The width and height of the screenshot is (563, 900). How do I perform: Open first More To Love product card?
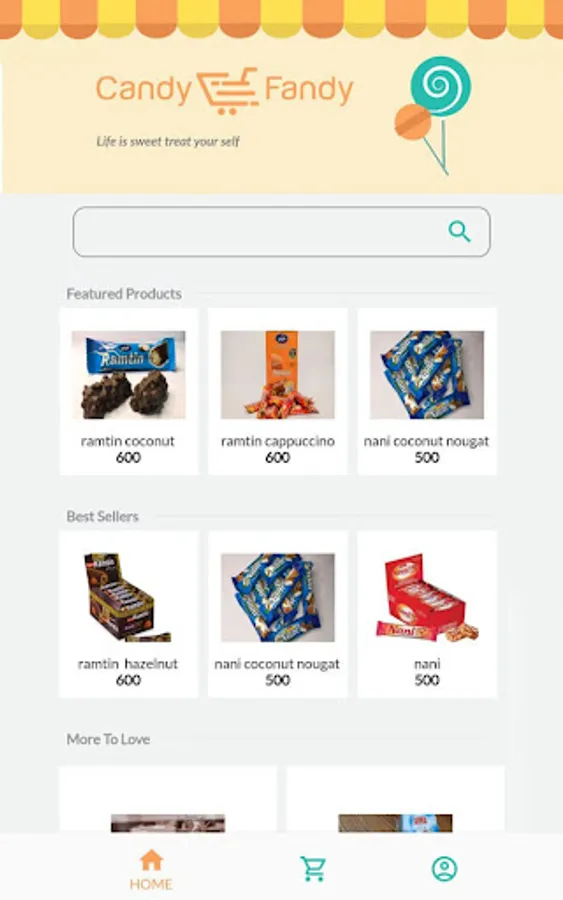(168, 799)
